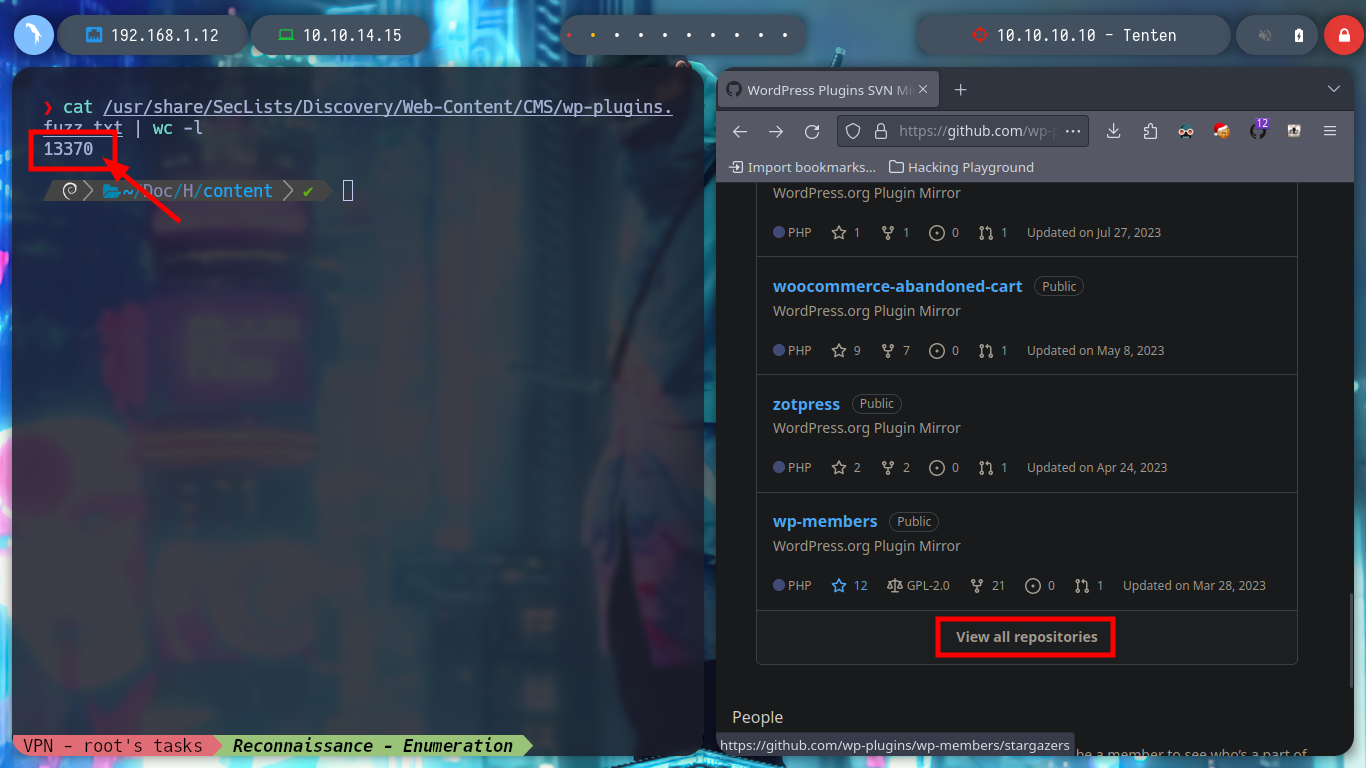
Task: Click wp-members stargazers star 12
Action: tap(849, 586)
